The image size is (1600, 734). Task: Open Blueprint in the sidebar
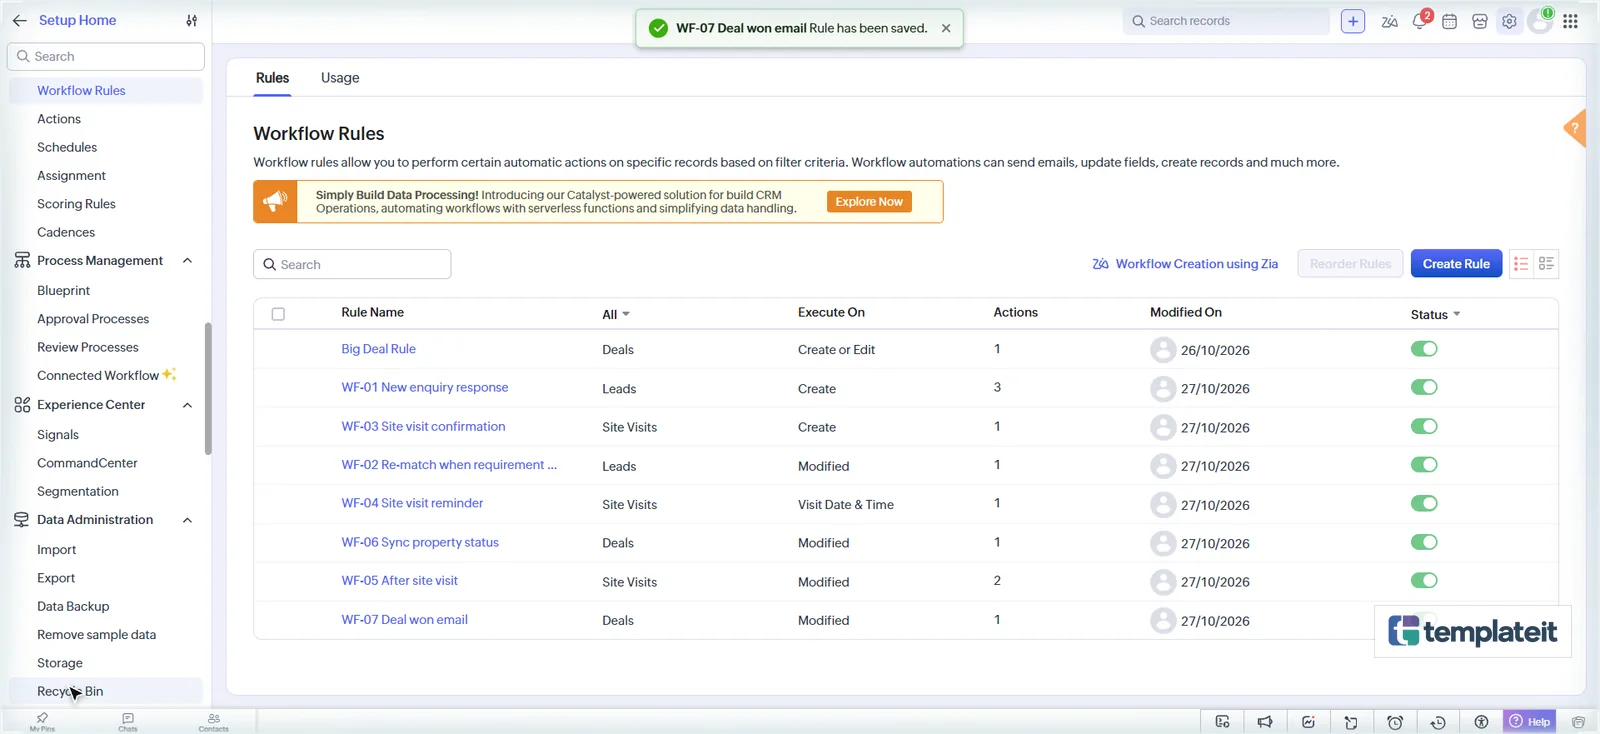coord(63,291)
